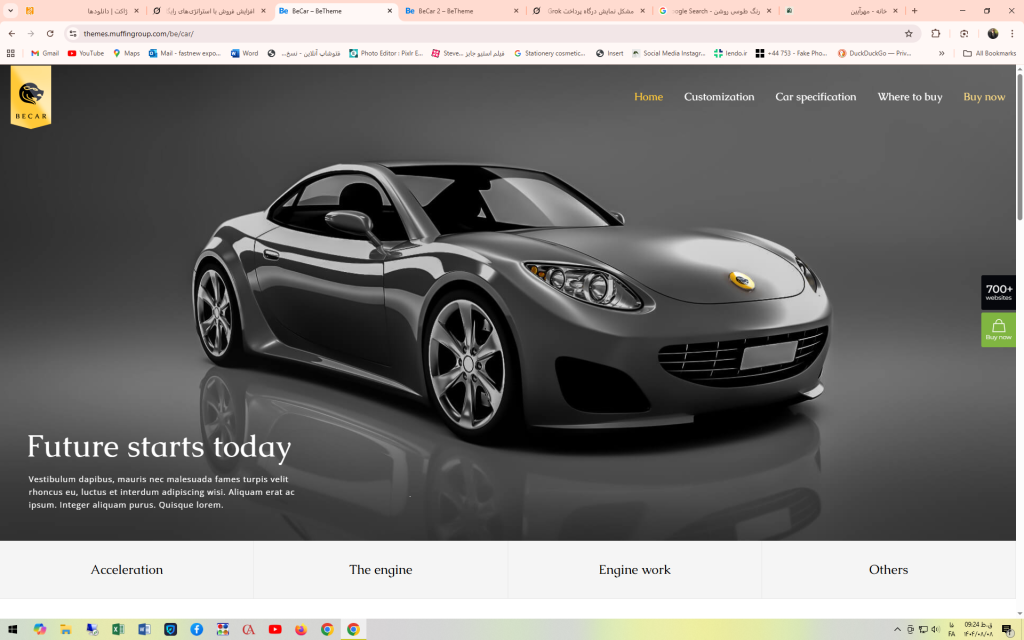Click the Buy now link in the navigation
Screen dimensions: 1024x640
[x=984, y=97]
